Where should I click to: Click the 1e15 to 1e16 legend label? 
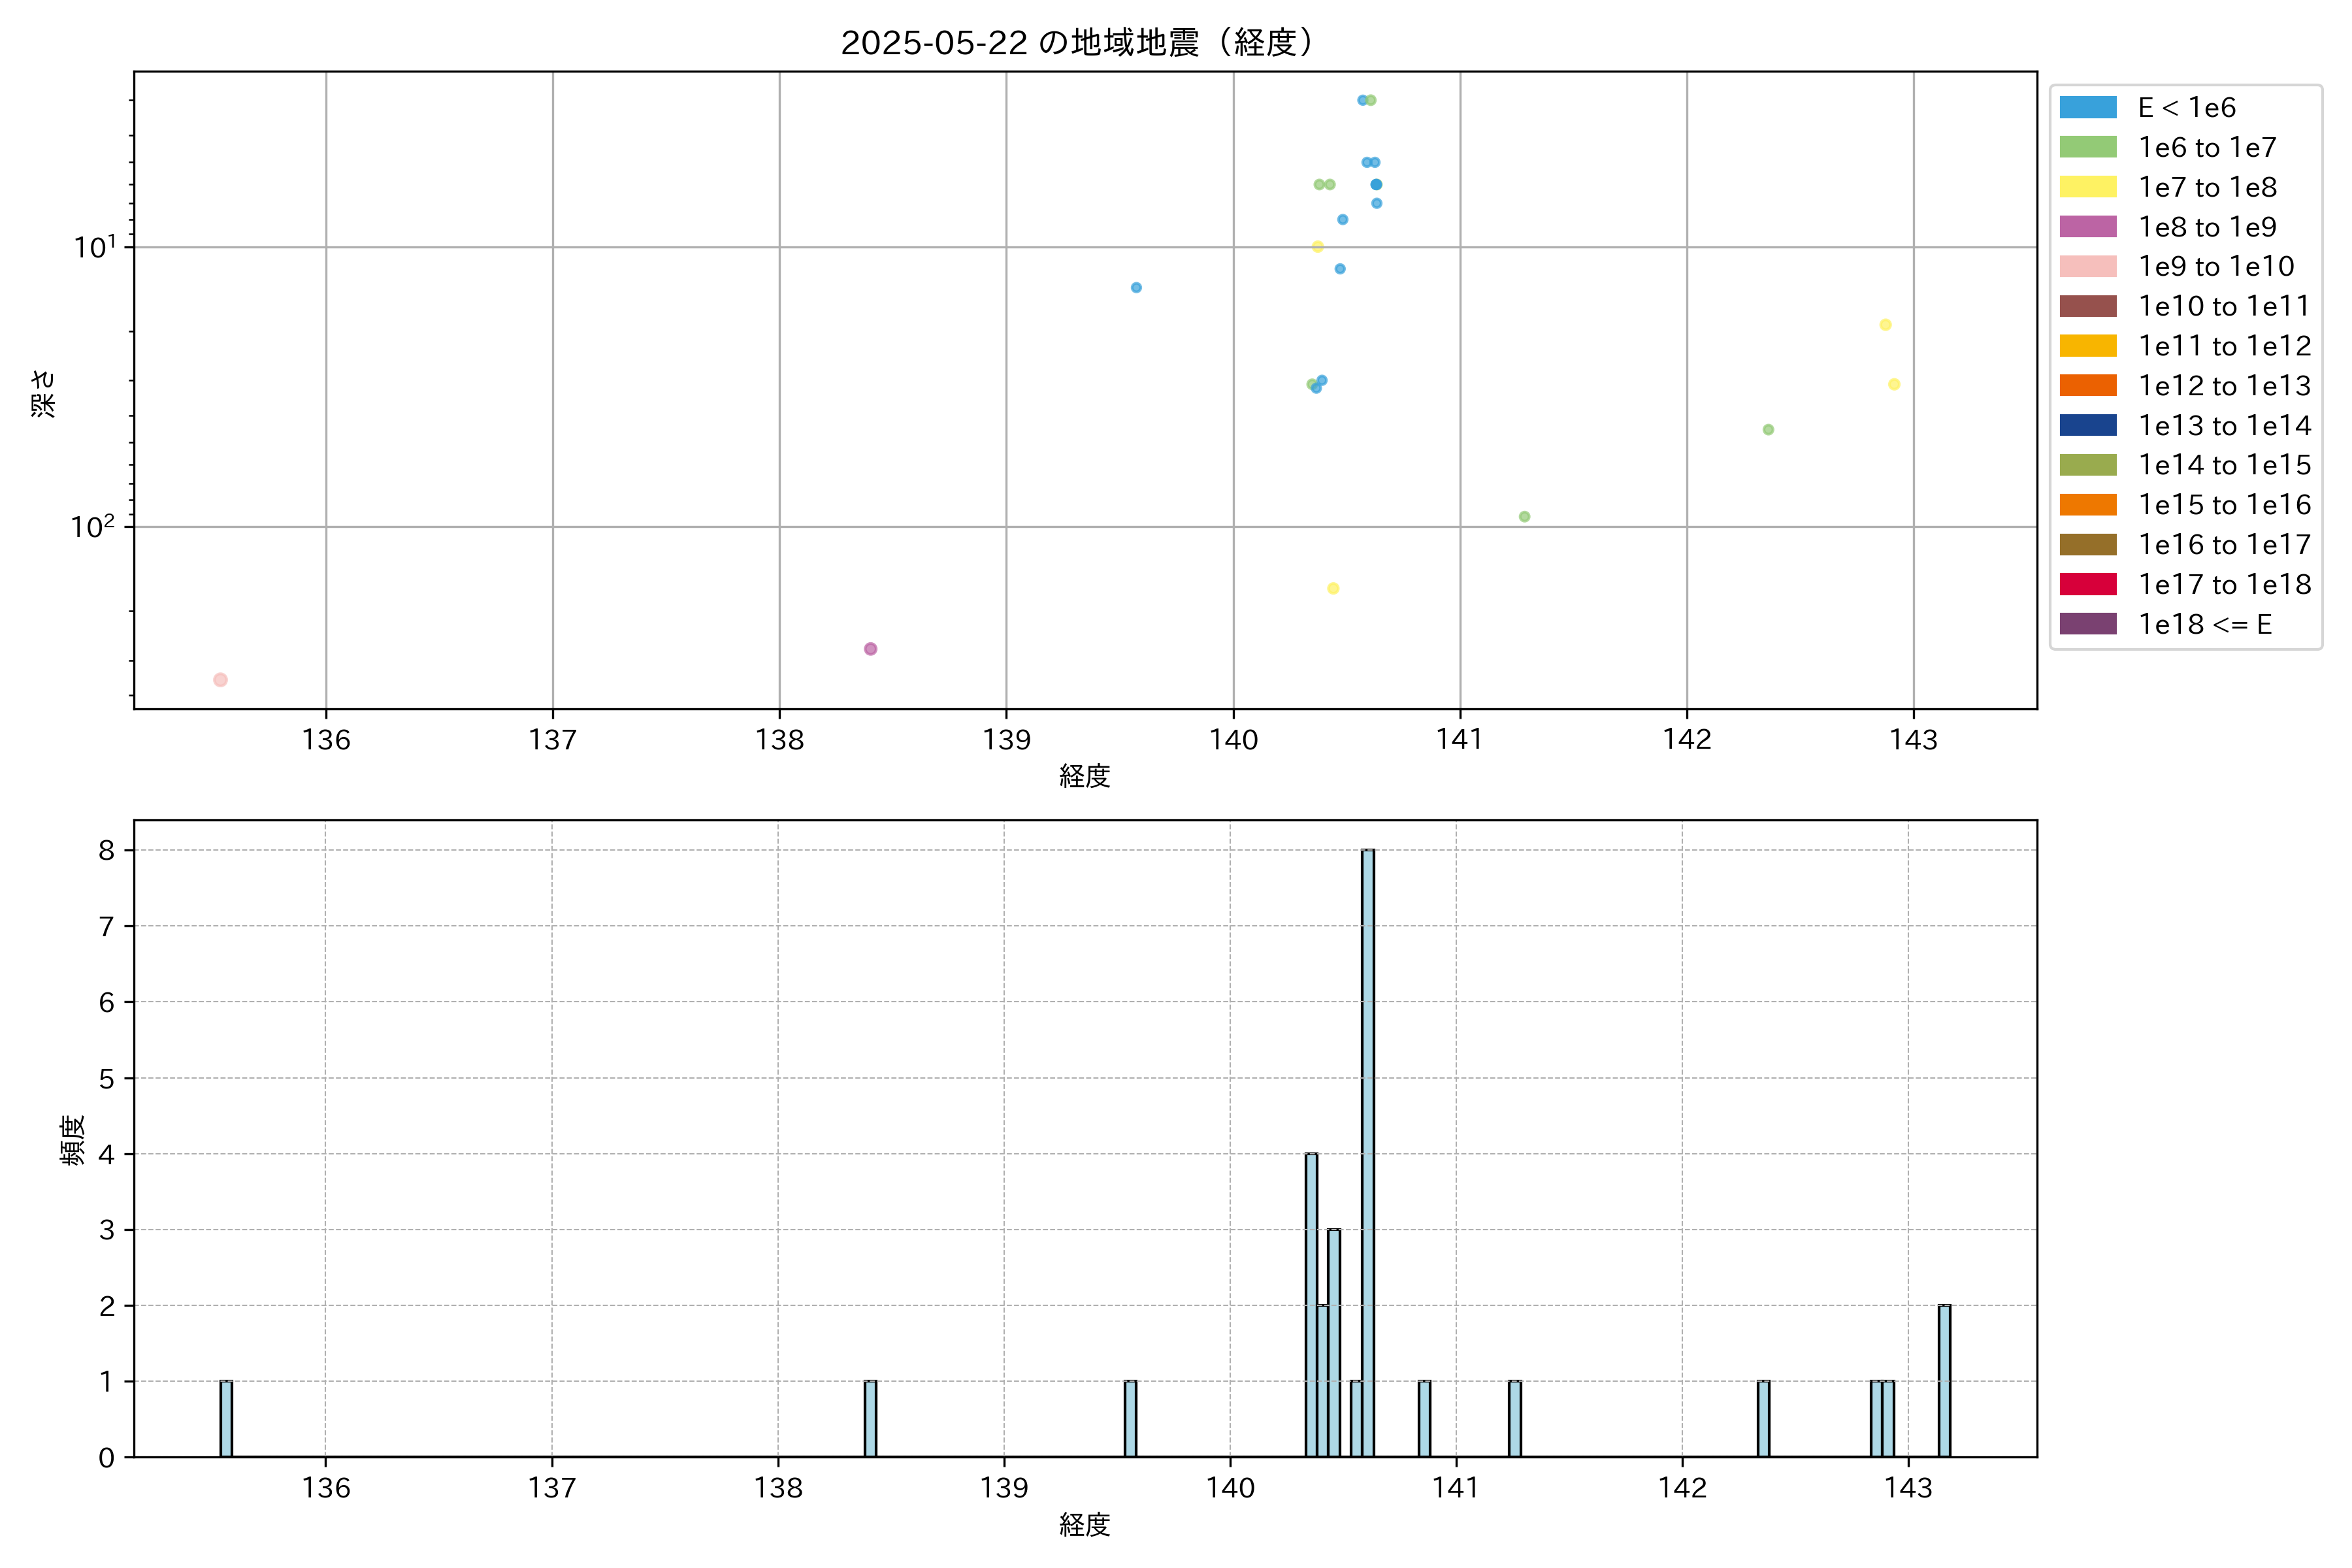(x=2224, y=505)
